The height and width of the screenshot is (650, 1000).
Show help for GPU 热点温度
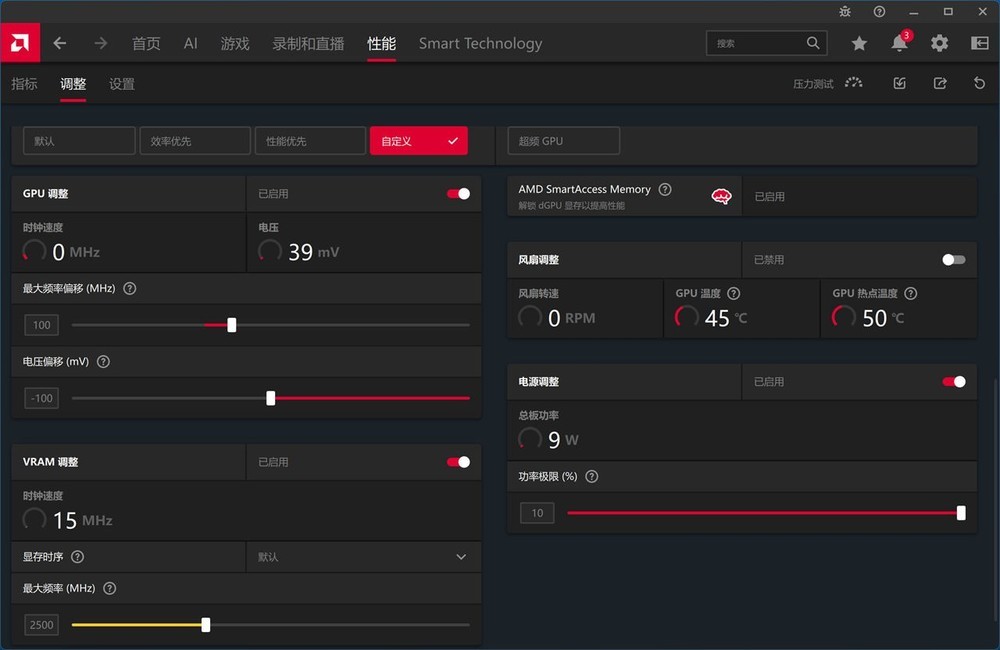point(911,293)
